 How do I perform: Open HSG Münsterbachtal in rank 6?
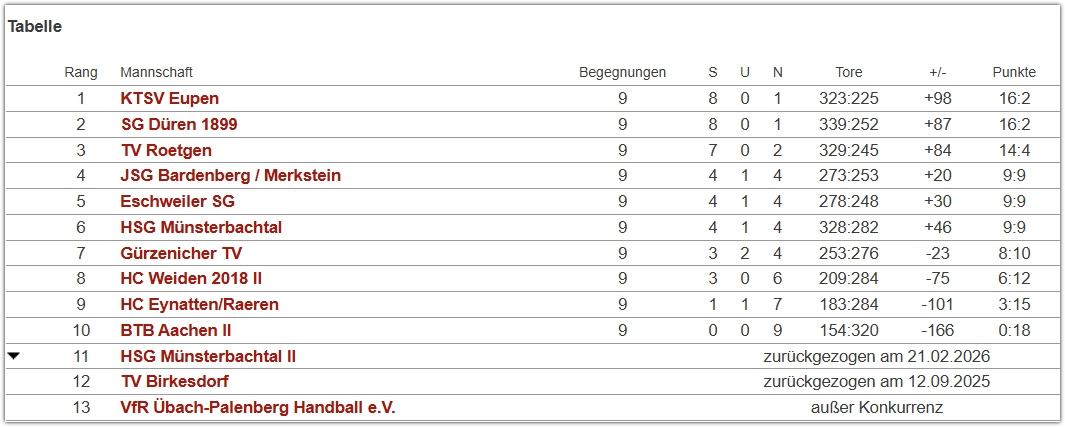201,227
